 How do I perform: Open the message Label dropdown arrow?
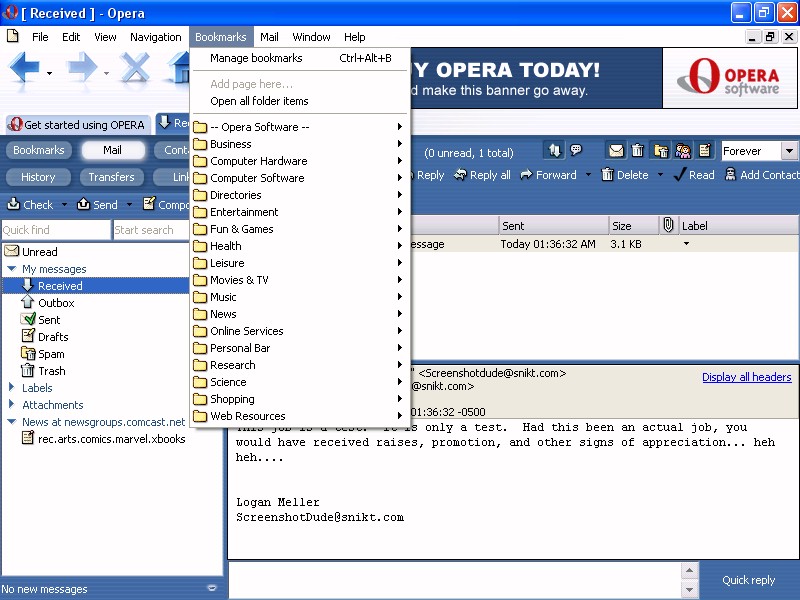tap(686, 244)
